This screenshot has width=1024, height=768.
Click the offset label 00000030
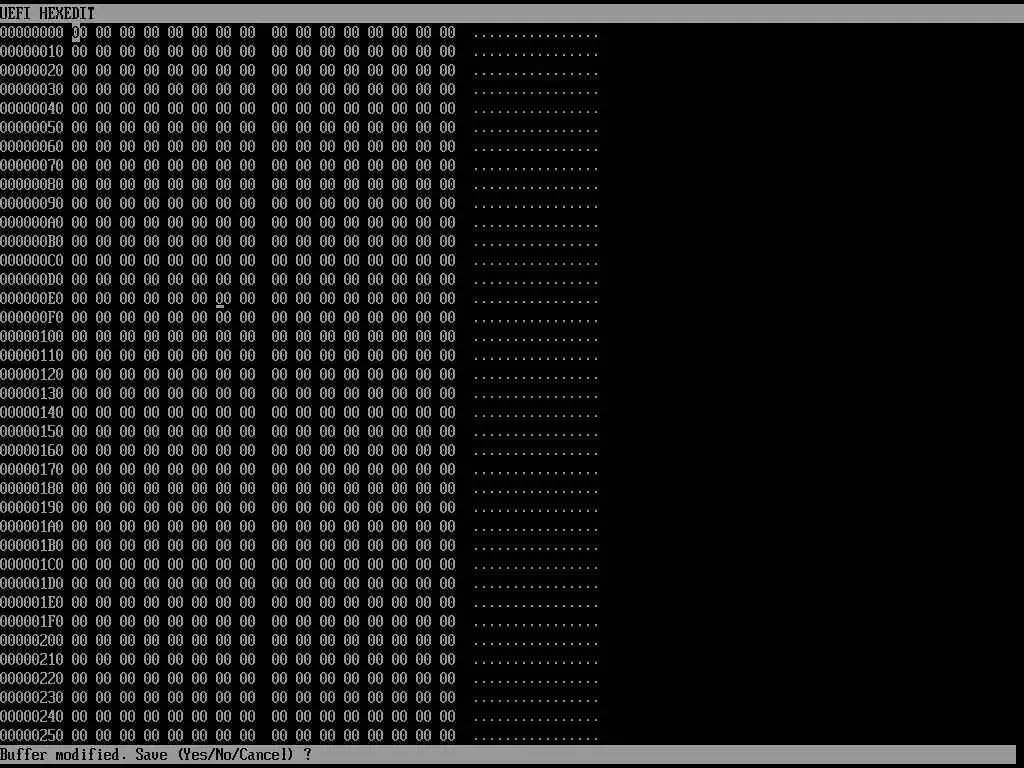click(x=32, y=89)
